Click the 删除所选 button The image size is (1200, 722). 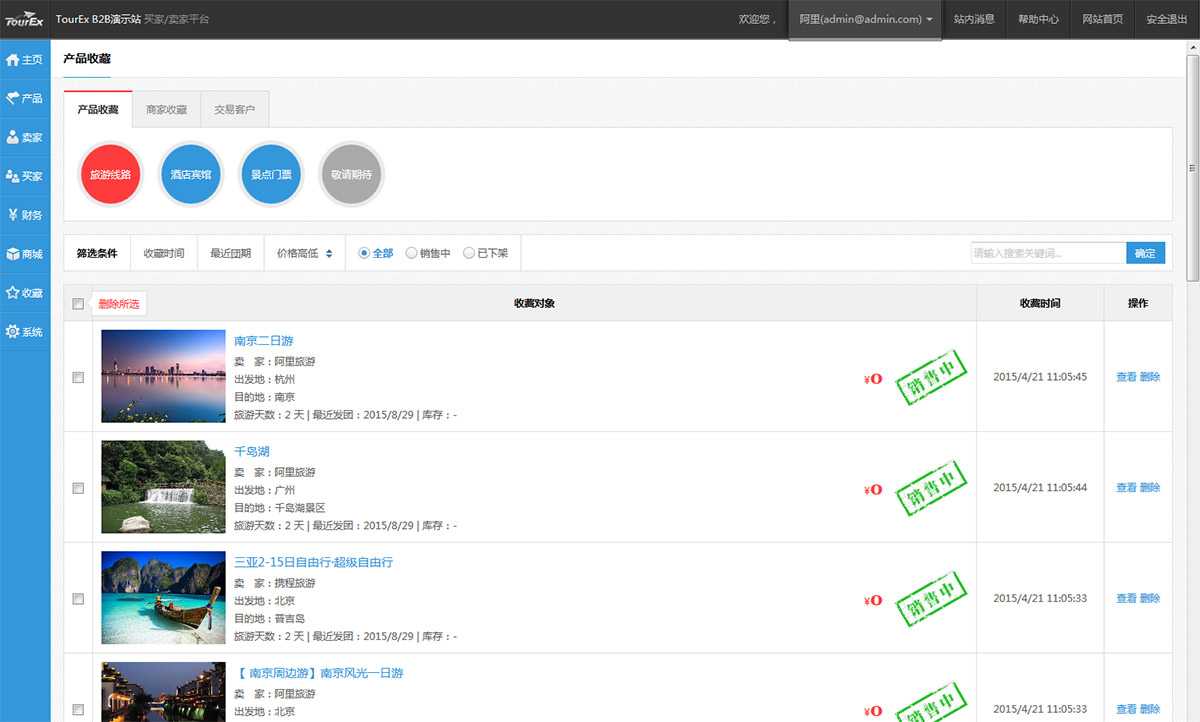119,304
